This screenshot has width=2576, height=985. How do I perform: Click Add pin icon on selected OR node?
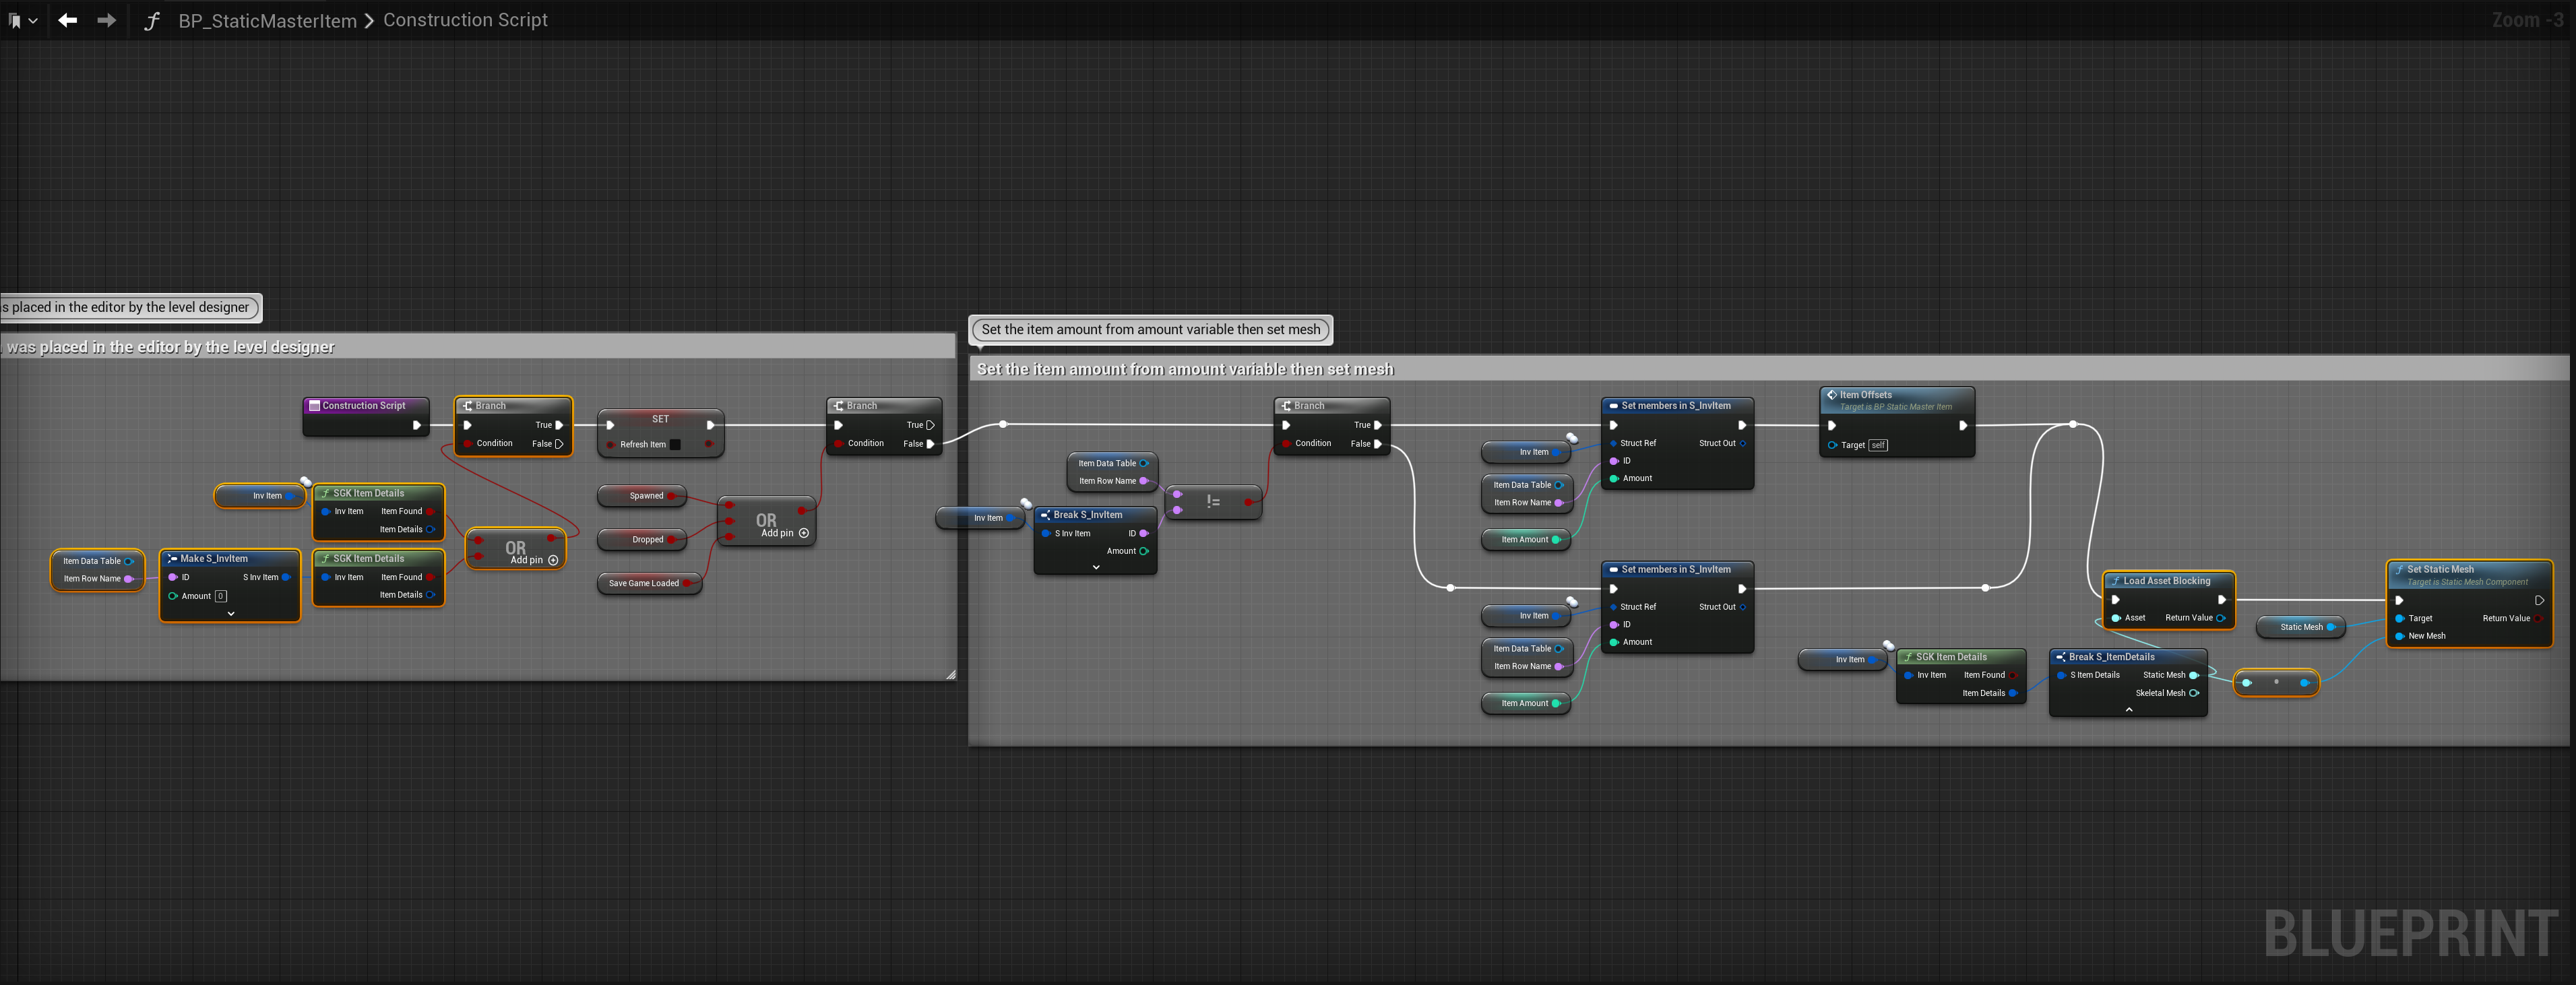(x=553, y=560)
